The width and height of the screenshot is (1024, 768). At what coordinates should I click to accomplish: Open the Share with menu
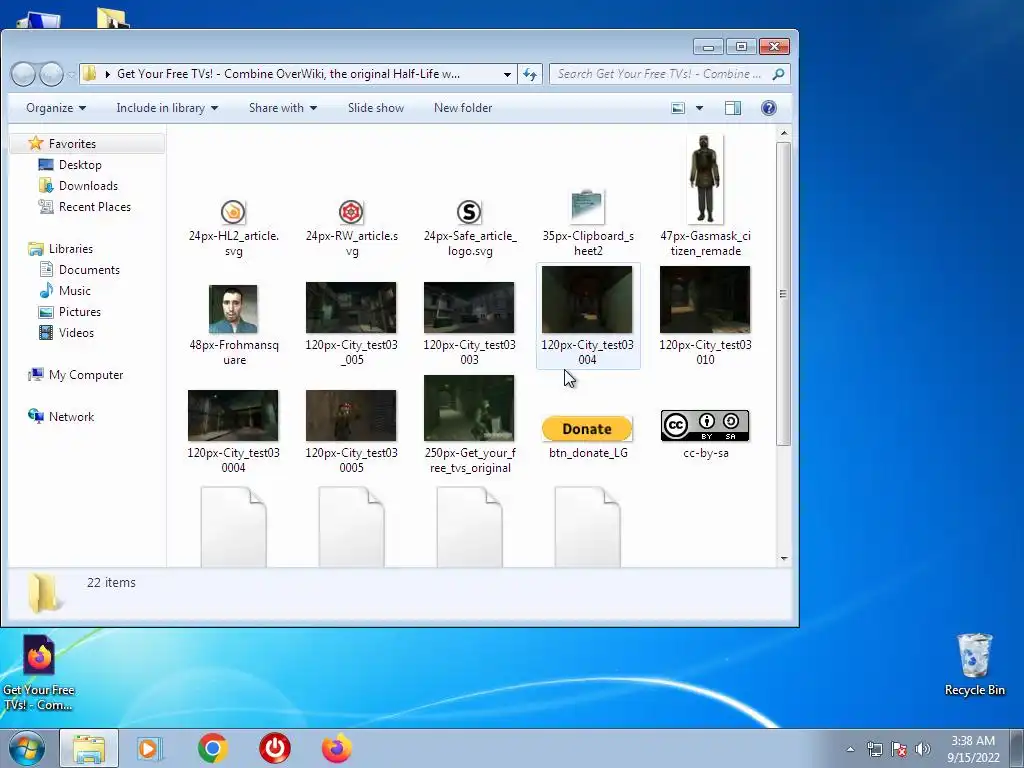tap(283, 108)
